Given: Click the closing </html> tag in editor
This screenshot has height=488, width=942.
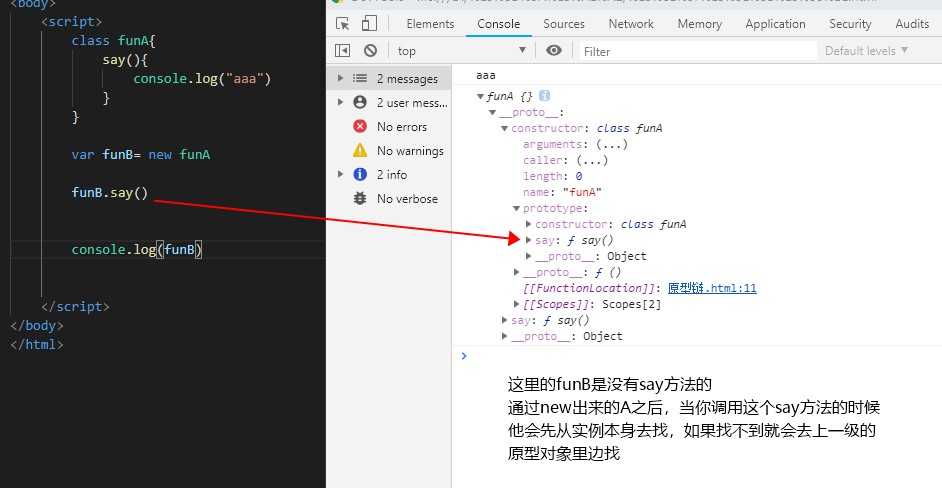Looking at the screenshot, I should click(x=37, y=344).
